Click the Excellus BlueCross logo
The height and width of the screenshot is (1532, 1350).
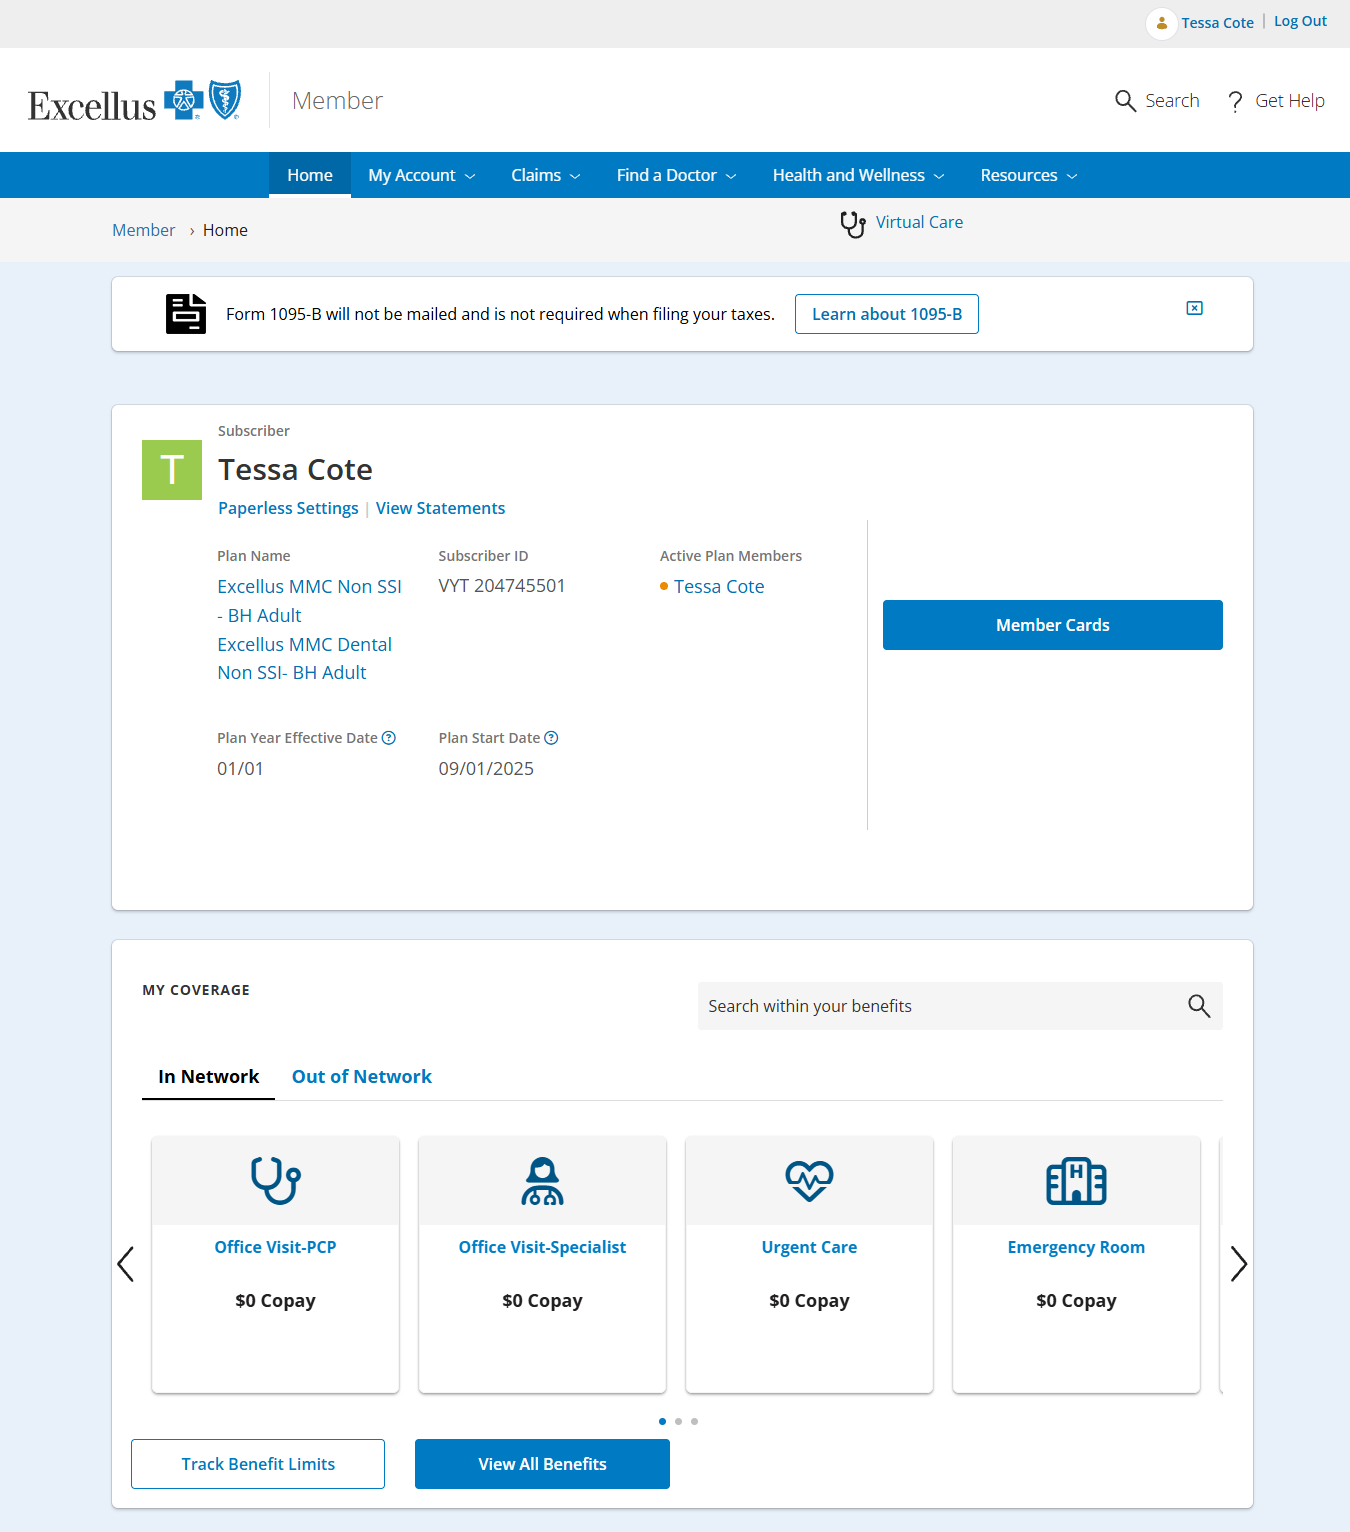pyautogui.click(x=135, y=101)
